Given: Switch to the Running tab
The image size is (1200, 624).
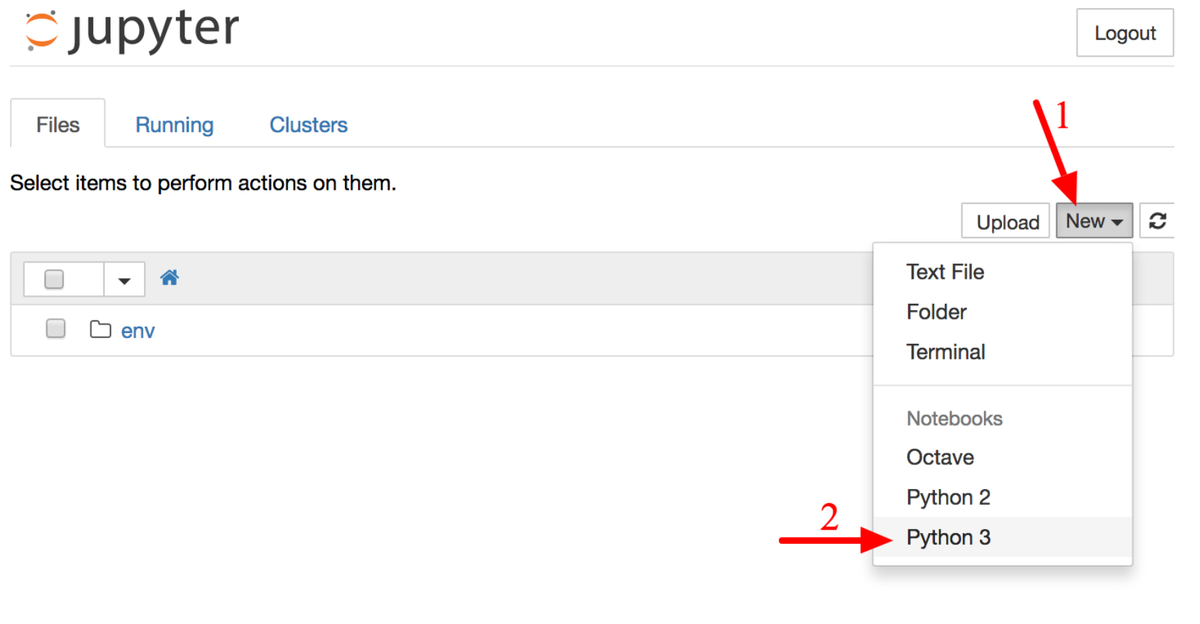Looking at the screenshot, I should click(174, 124).
